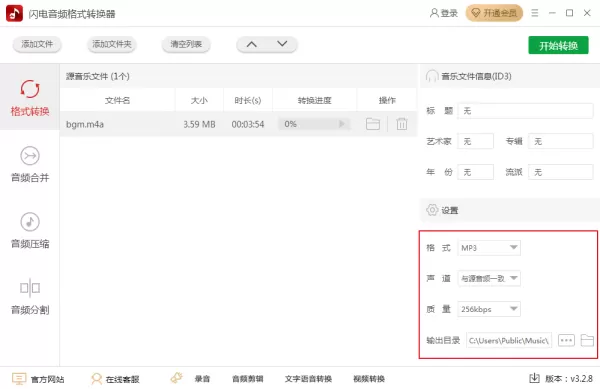Start conversion with 开始转换 button
This screenshot has width=600, height=389.
[x=558, y=45]
